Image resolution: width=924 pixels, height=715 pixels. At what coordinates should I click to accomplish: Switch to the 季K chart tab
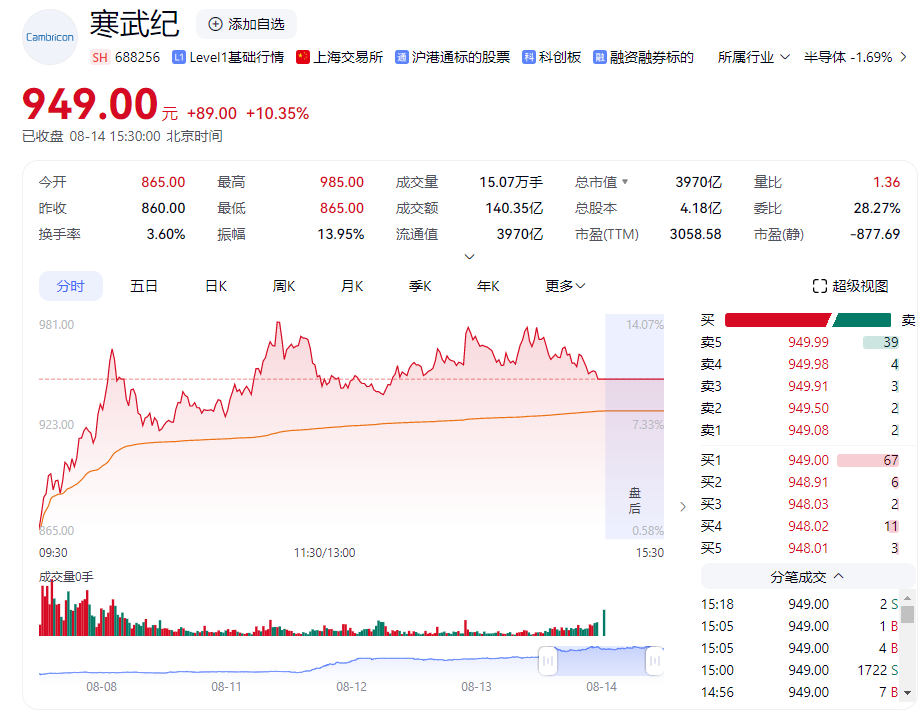pos(420,286)
